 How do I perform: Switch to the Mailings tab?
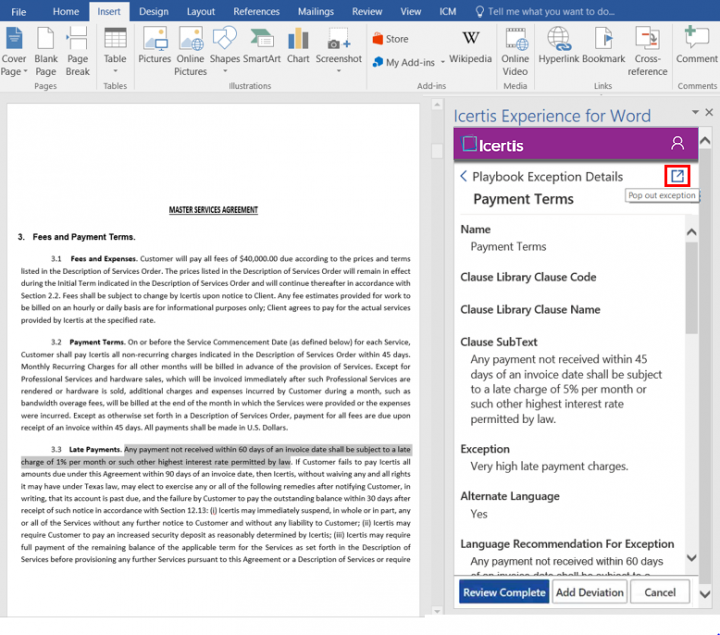pyautogui.click(x=315, y=11)
